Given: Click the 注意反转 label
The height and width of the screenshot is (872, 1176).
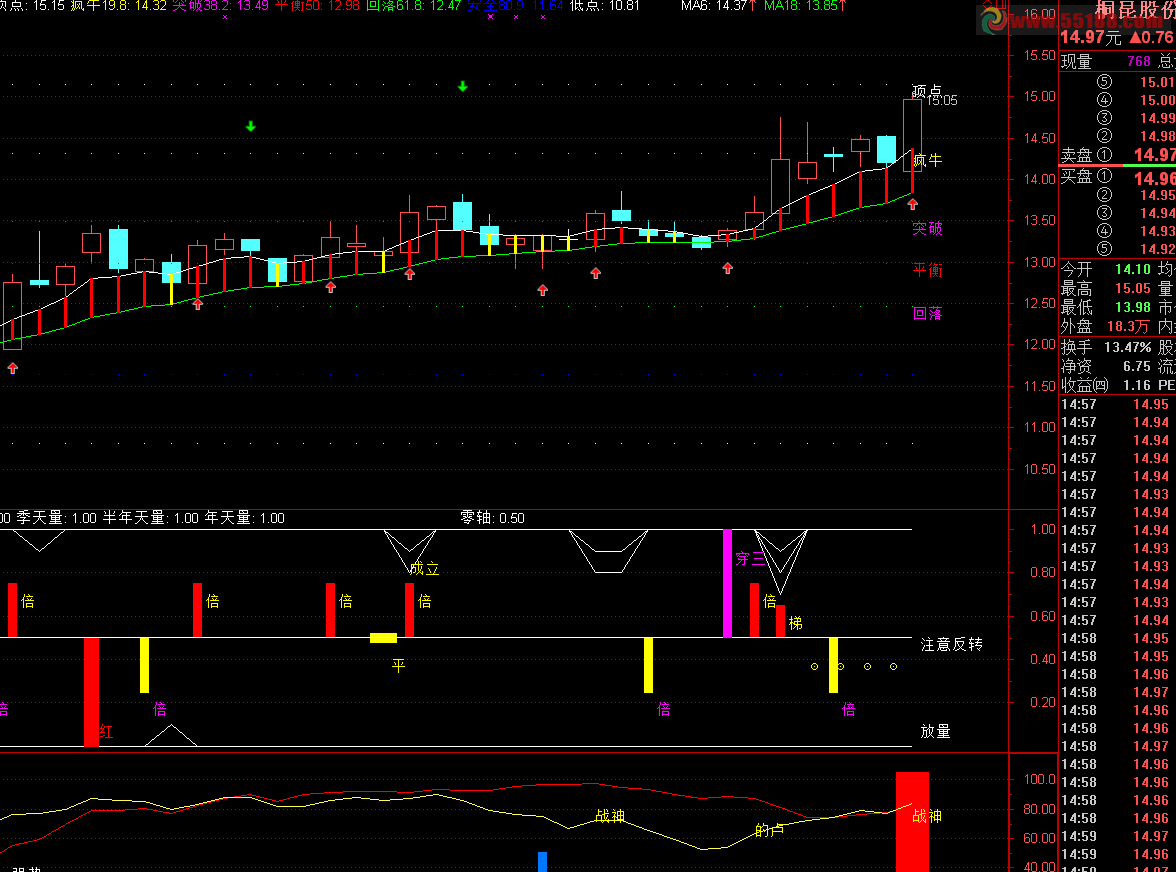Looking at the screenshot, I should (952, 645).
